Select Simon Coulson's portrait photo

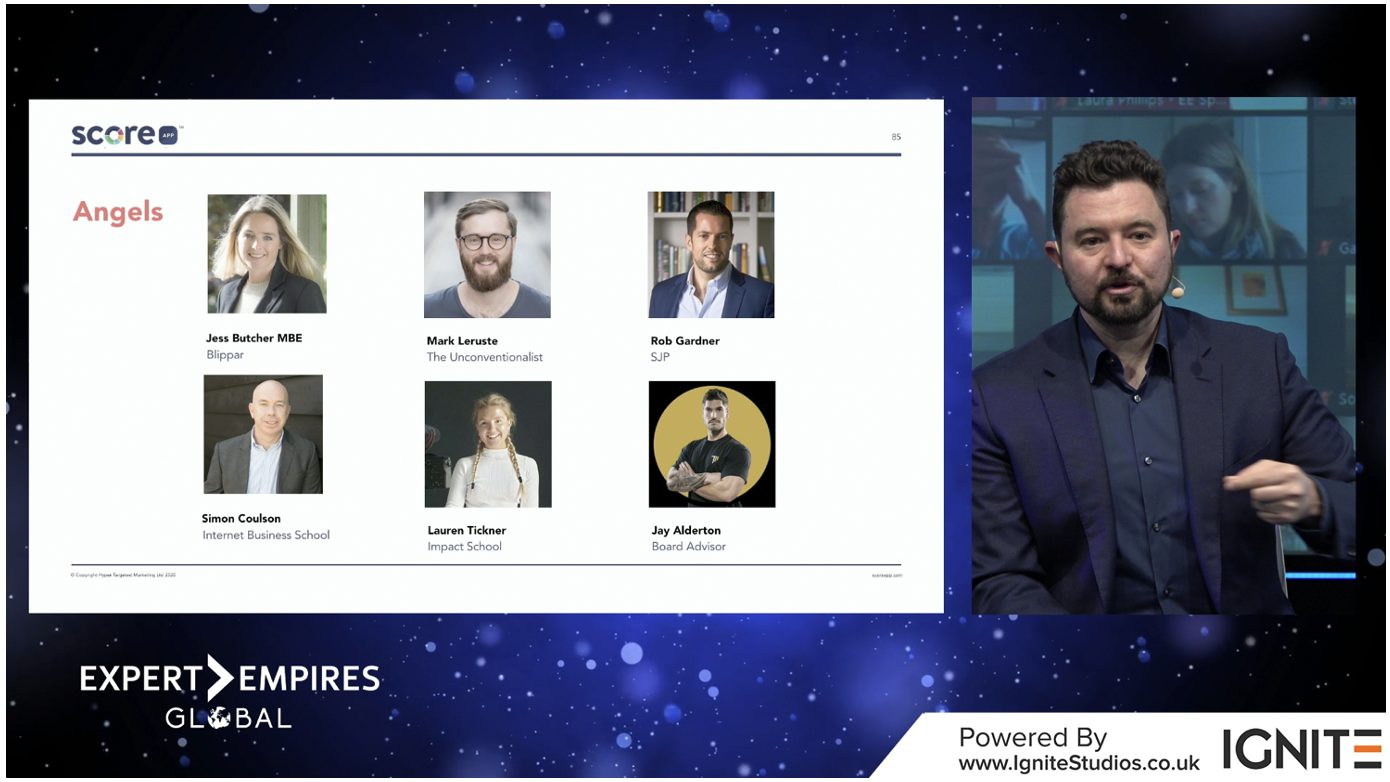pos(263,434)
